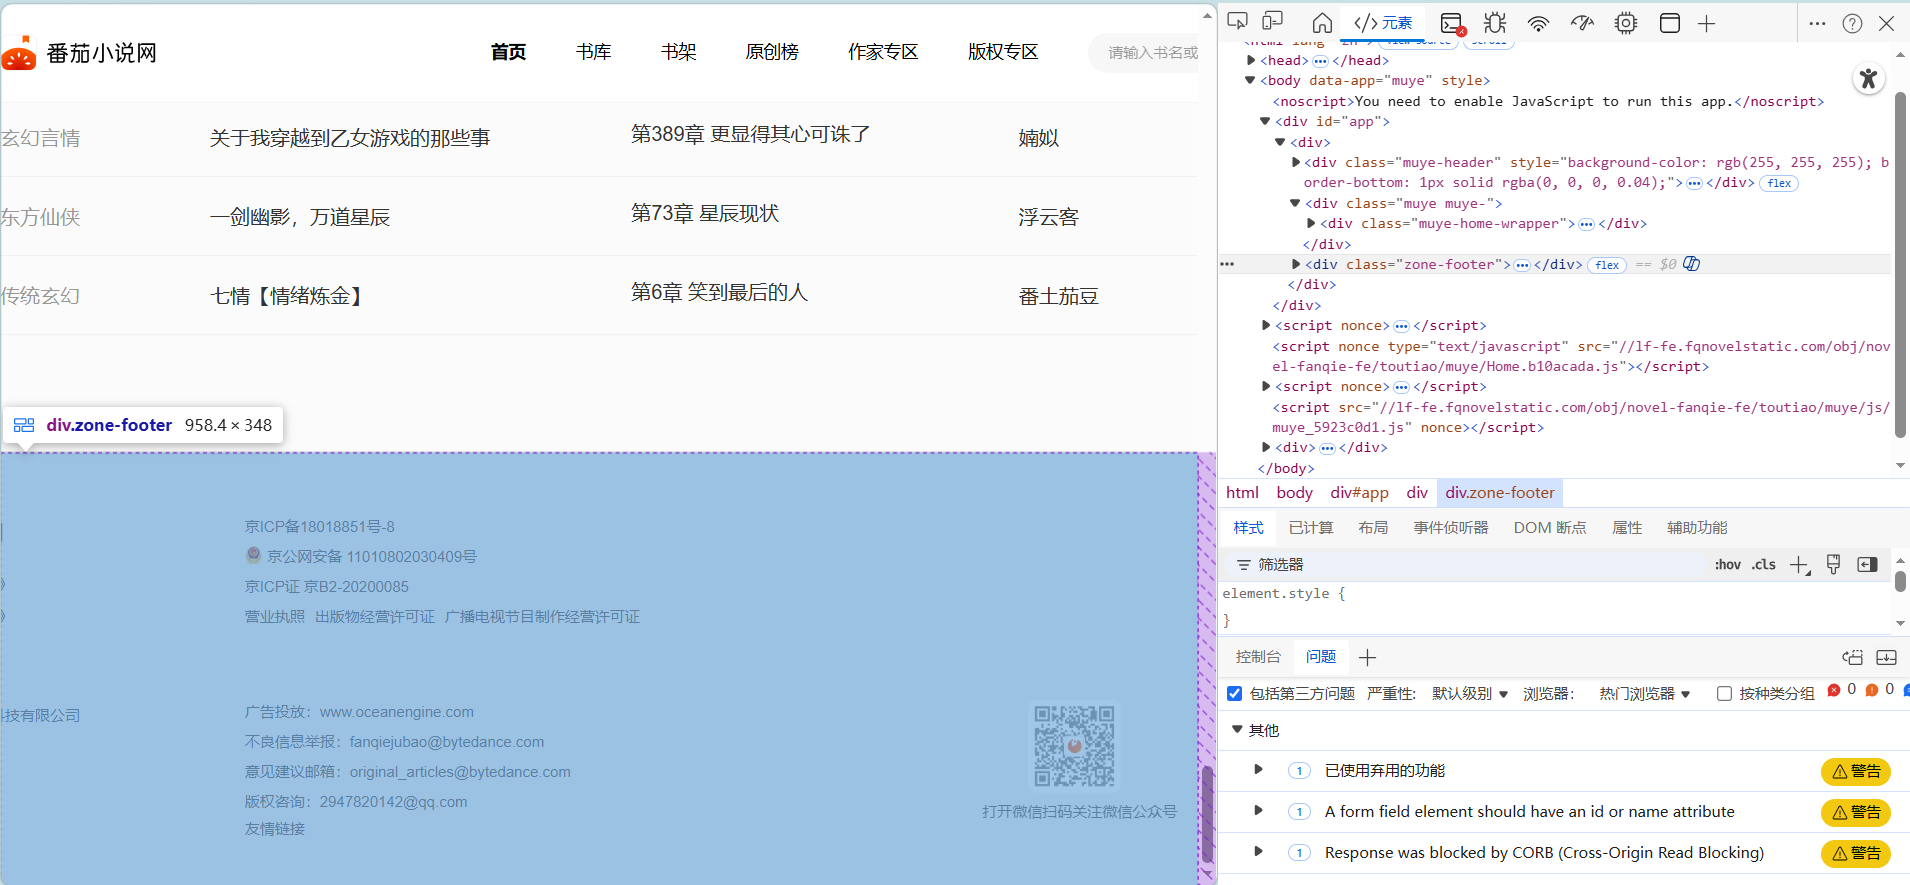Screen dimensions: 1910x885
Task: Open the 事件侦听器 event listeners tab
Action: (x=1451, y=527)
